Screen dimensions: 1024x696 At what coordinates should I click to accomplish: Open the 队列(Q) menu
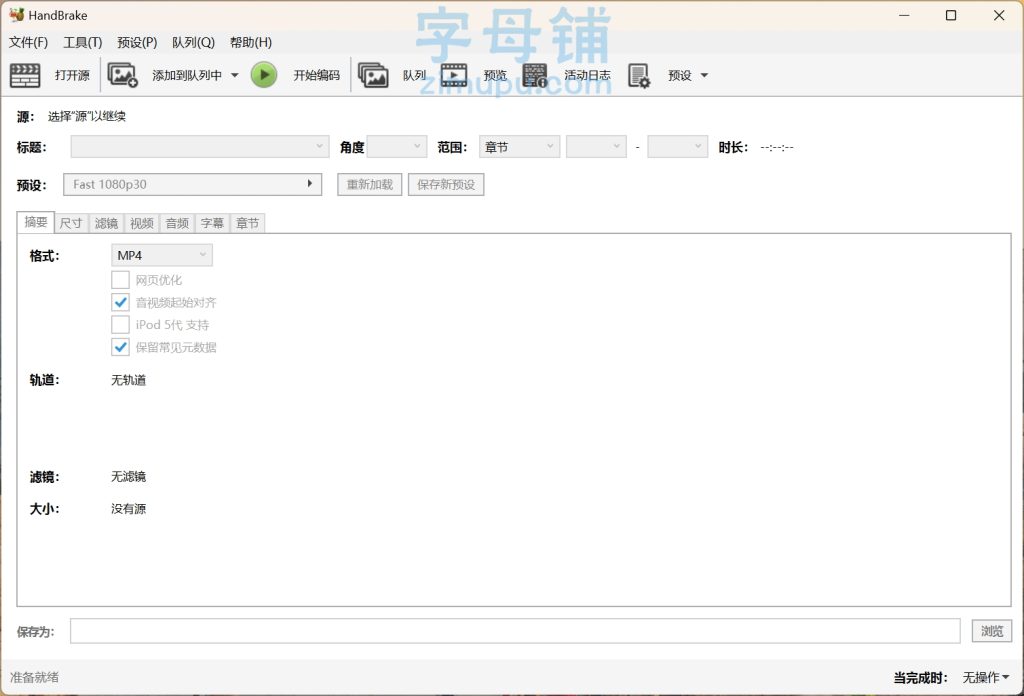(193, 42)
